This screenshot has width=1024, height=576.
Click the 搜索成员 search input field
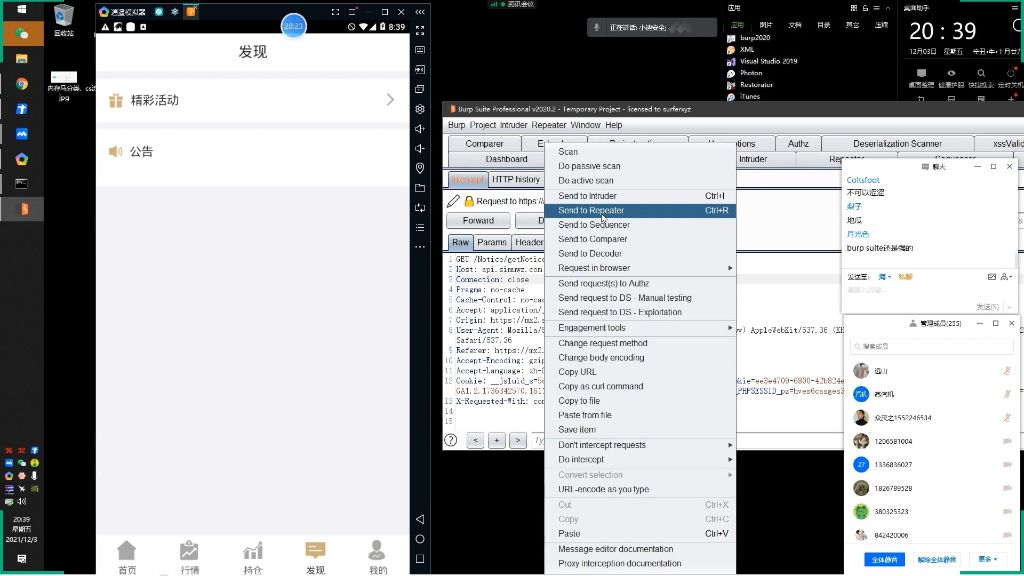[x=931, y=346]
